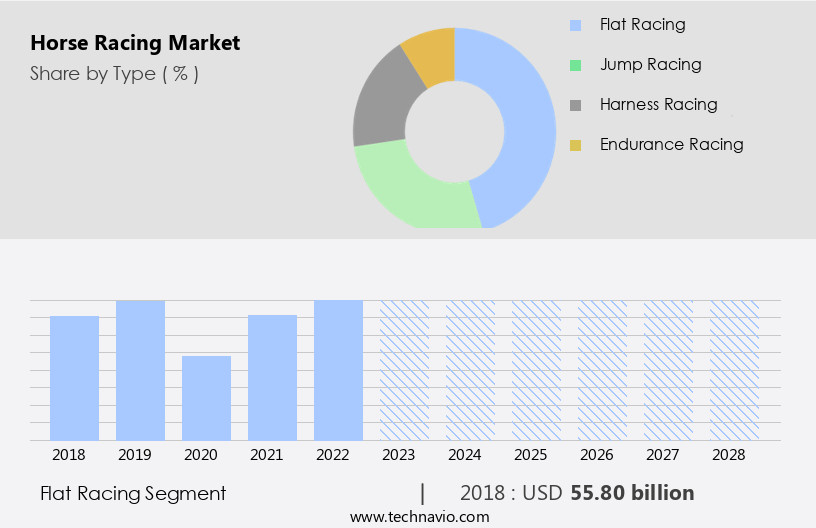Open the www.technavio.com link
The width and height of the screenshot is (816, 528).
coord(420,516)
